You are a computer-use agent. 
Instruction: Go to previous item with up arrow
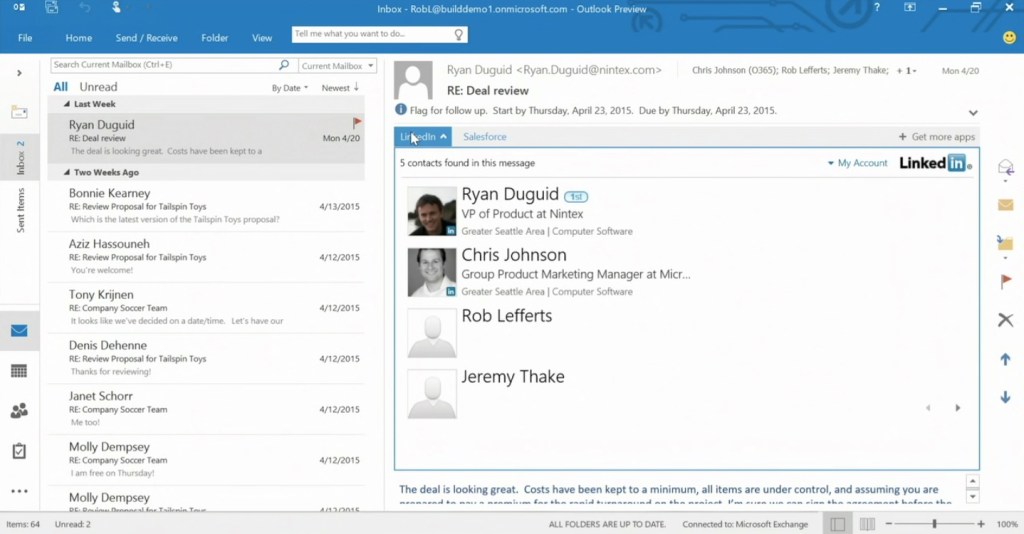tap(1005, 359)
